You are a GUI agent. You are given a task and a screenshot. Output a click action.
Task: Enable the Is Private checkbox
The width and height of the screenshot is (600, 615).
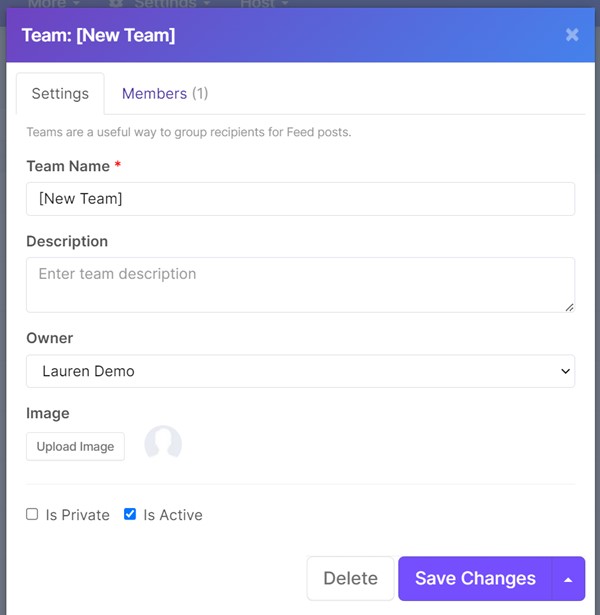tap(32, 514)
